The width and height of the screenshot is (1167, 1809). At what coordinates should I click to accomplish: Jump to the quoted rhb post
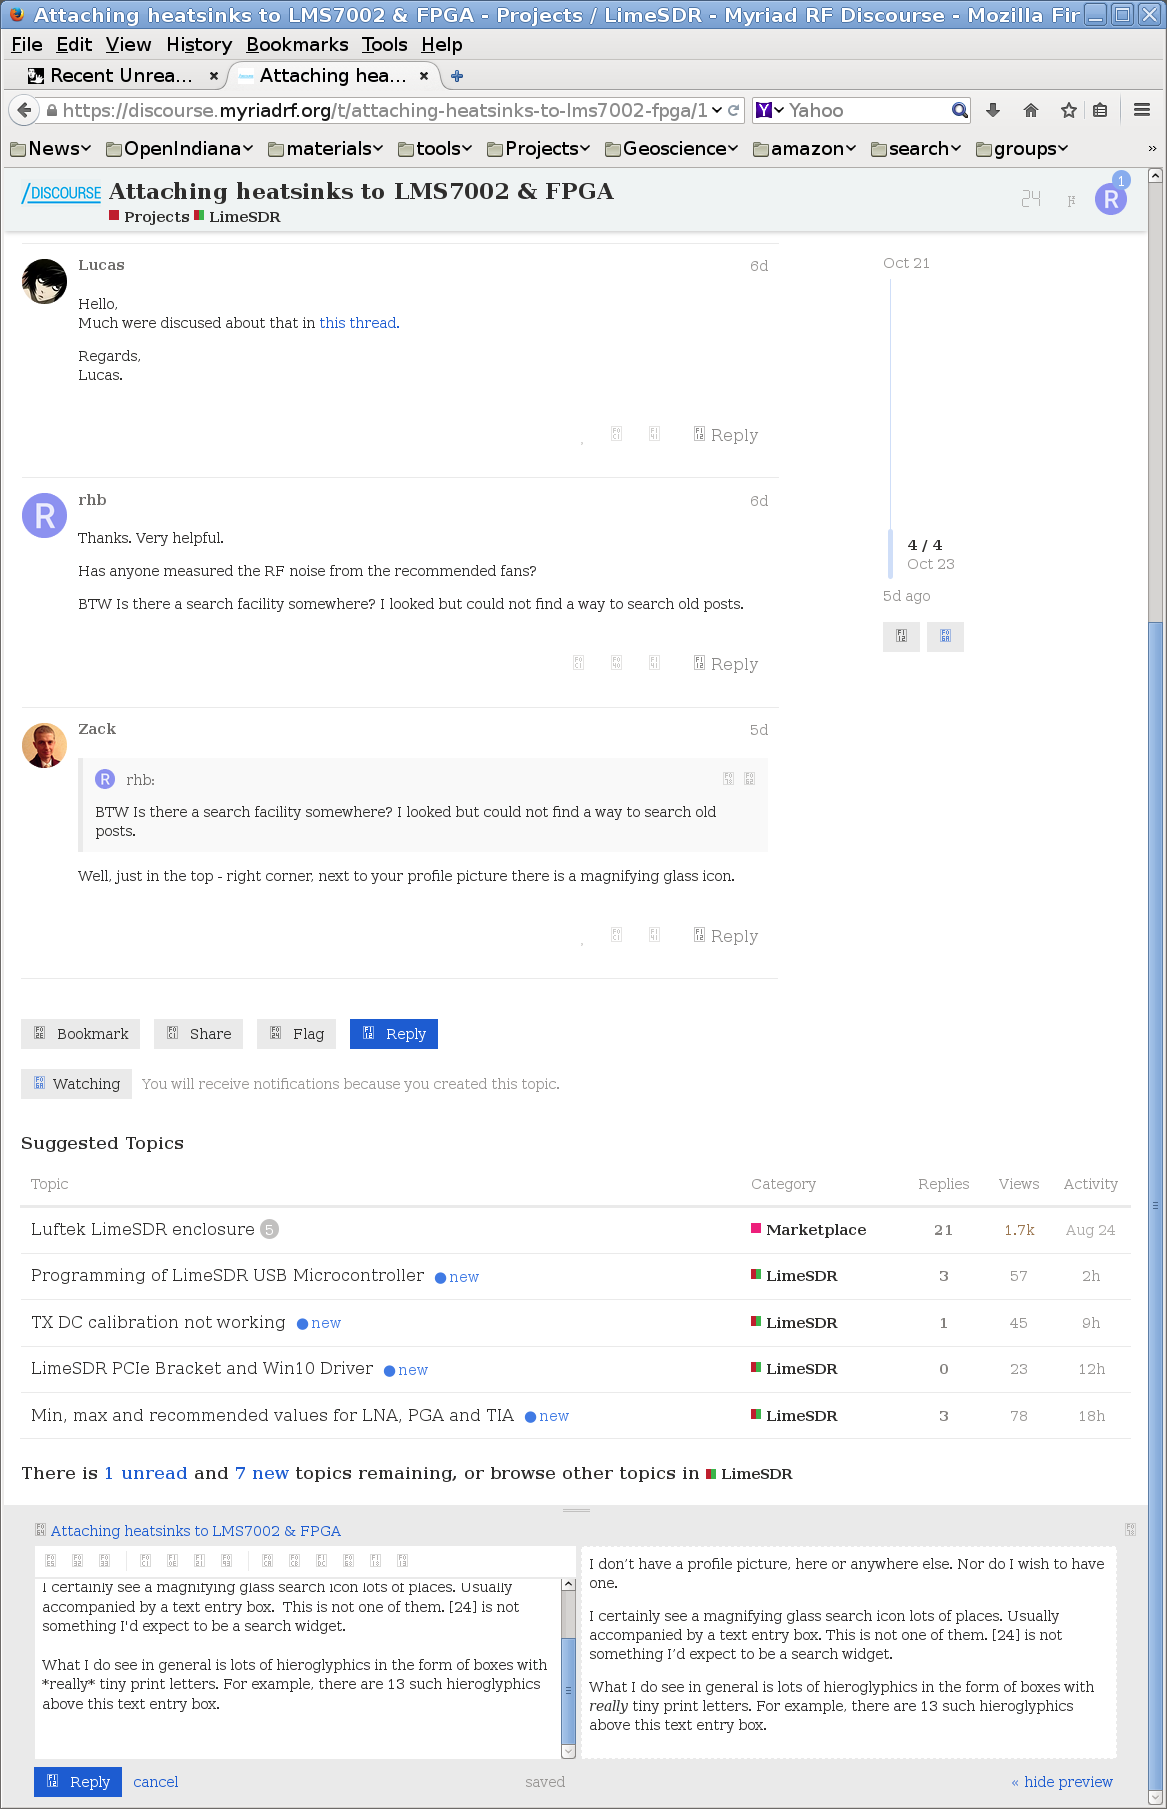(x=749, y=779)
